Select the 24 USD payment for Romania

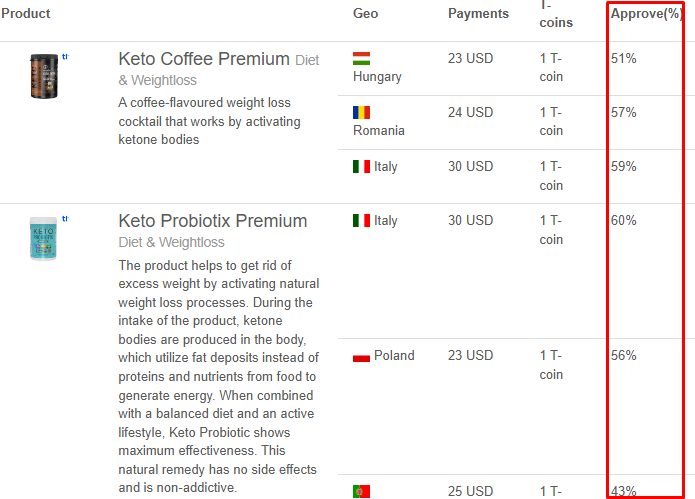click(470, 113)
